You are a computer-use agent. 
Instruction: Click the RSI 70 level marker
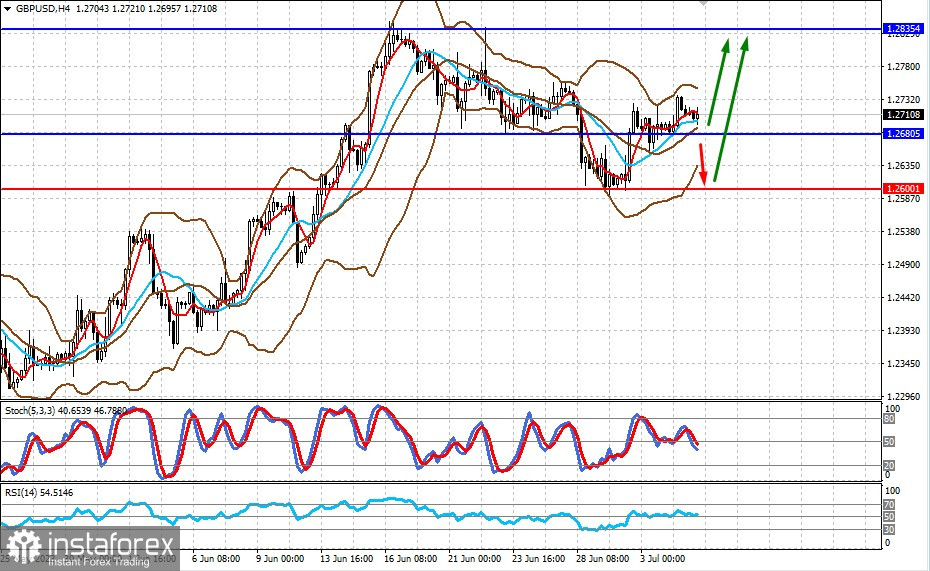point(889,505)
